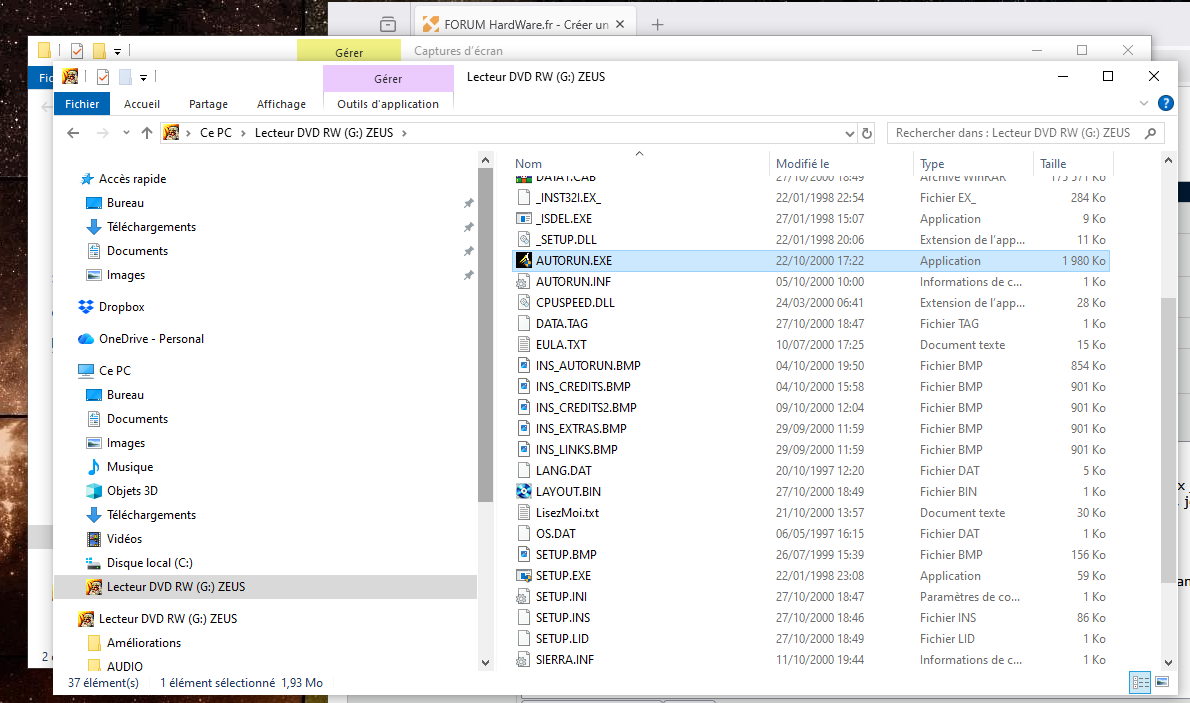The width and height of the screenshot is (1190, 703).
Task: Select the Disque local (C:) drive
Action: [x=150, y=563]
